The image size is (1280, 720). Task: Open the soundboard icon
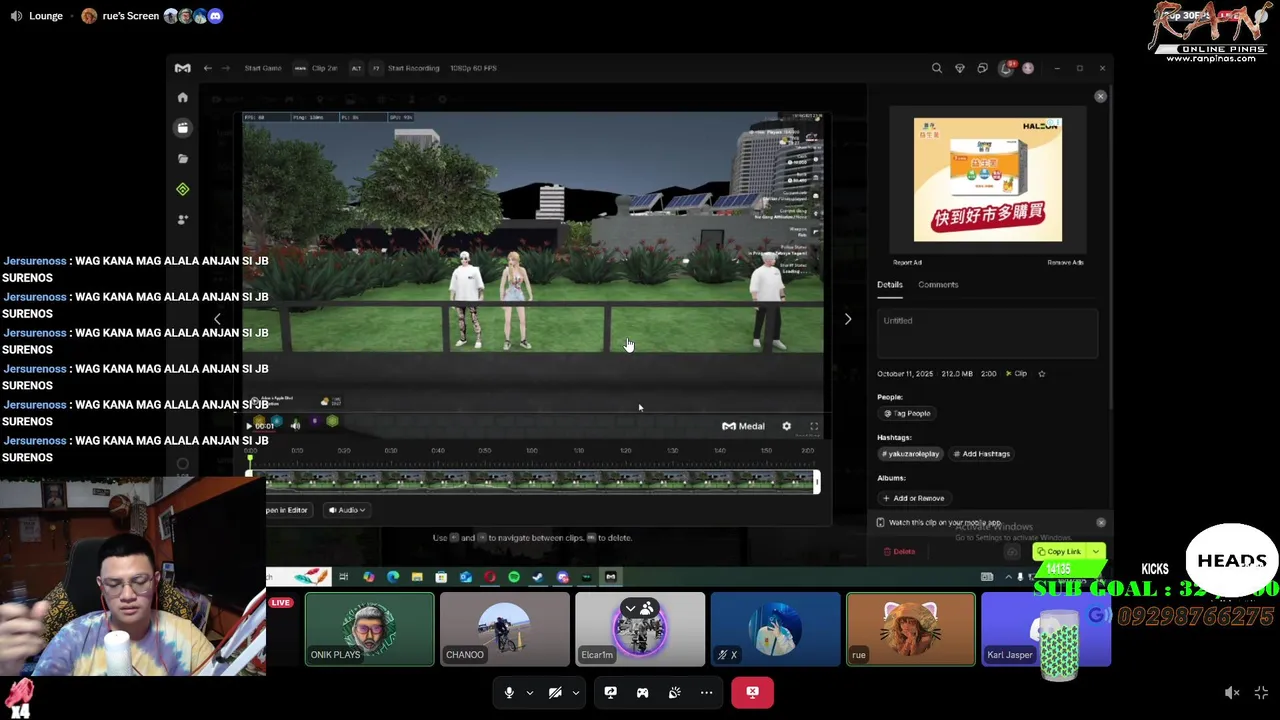pos(675,692)
